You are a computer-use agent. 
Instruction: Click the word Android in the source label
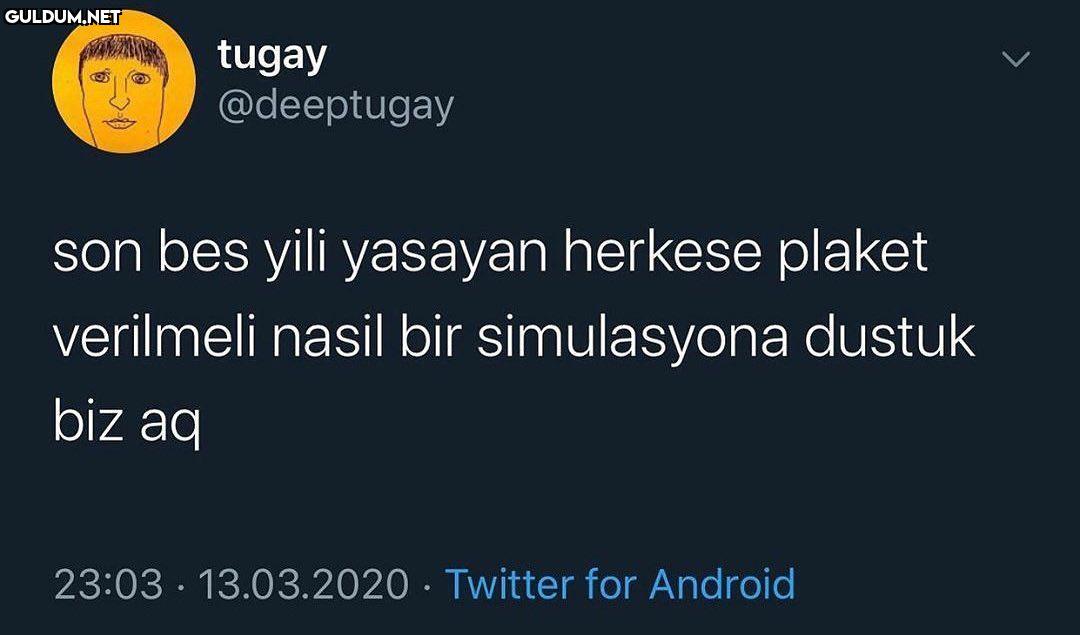click(x=723, y=584)
